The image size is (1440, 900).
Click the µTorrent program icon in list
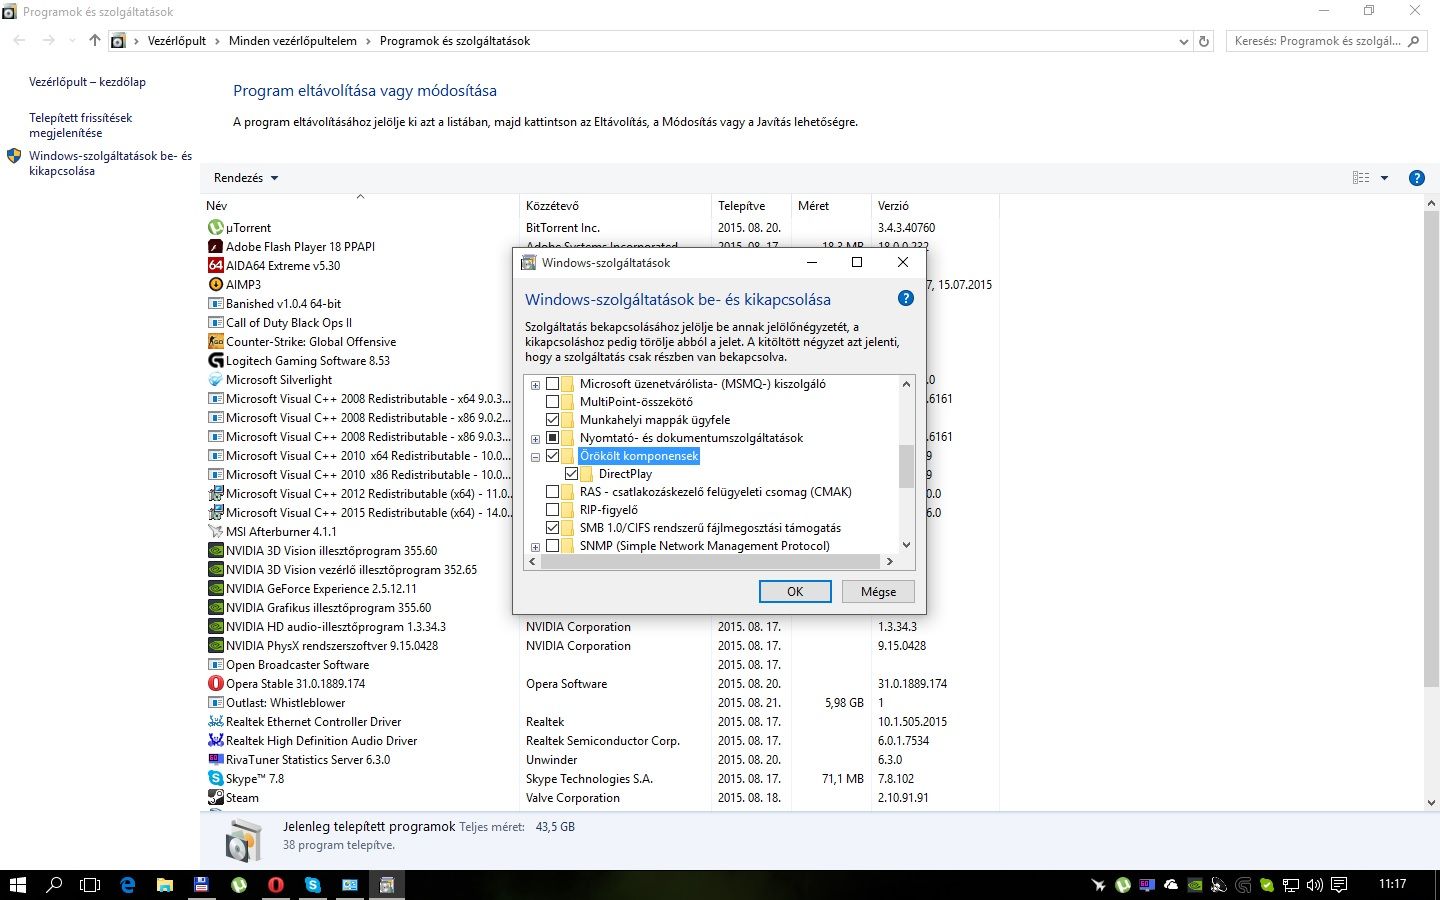pyautogui.click(x=215, y=228)
